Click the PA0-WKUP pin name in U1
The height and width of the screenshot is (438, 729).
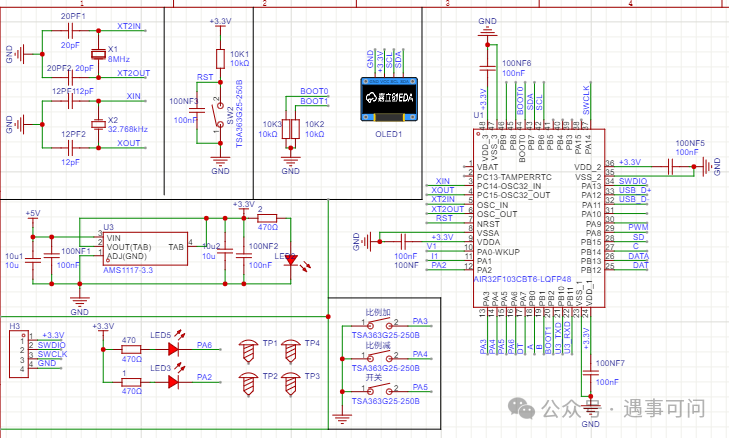(x=498, y=252)
